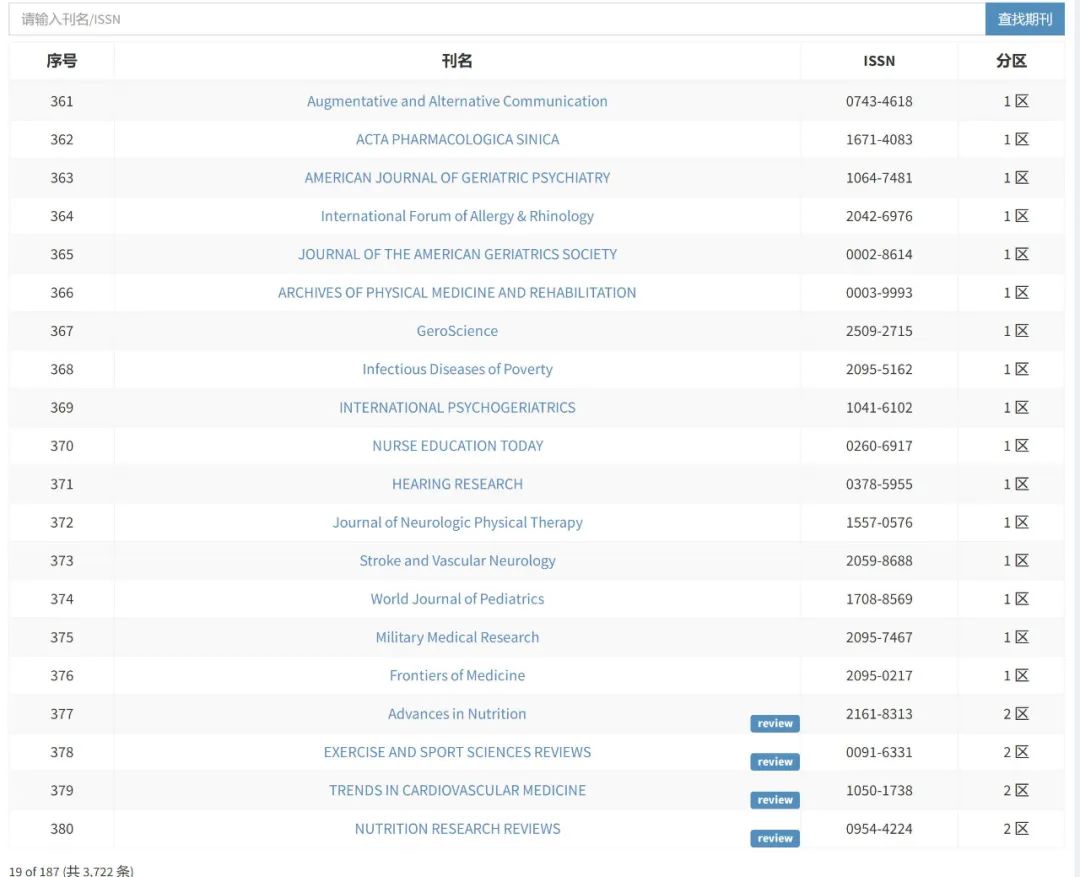Select American Journal of Geriatric Psychiatry link
Viewport: 1080px width, 877px height.
click(457, 178)
